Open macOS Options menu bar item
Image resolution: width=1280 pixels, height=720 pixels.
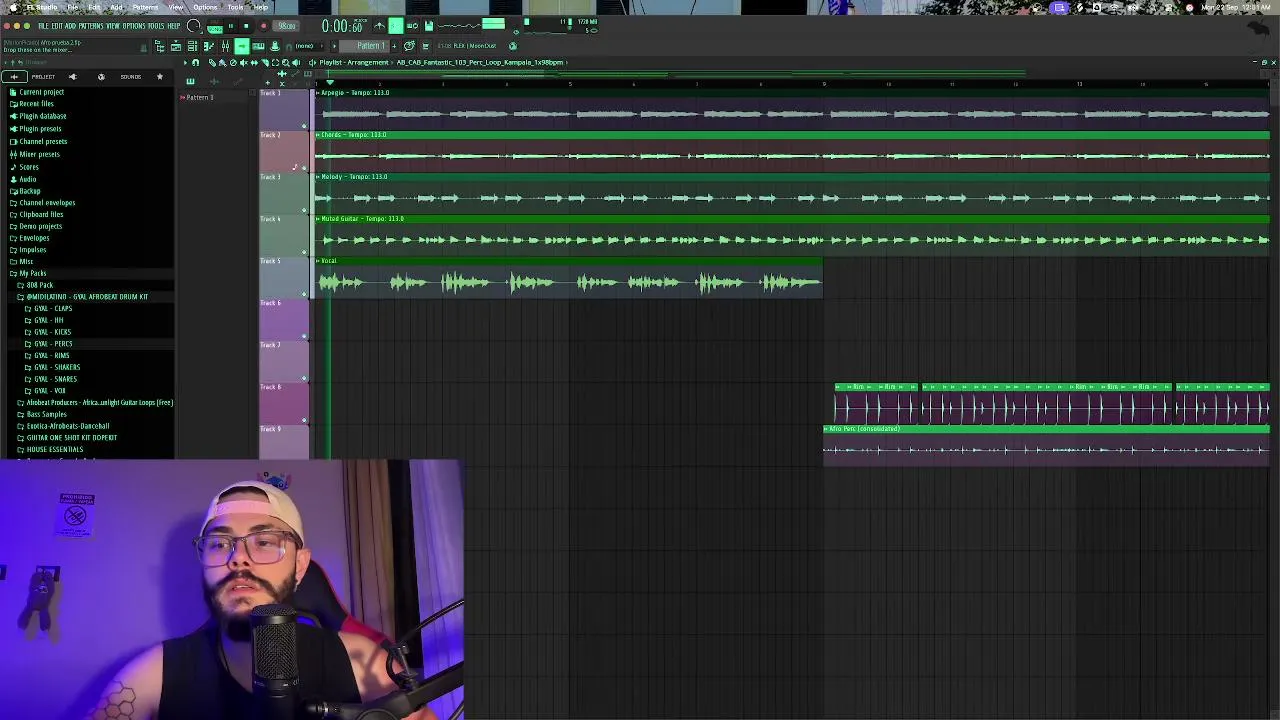tap(205, 7)
